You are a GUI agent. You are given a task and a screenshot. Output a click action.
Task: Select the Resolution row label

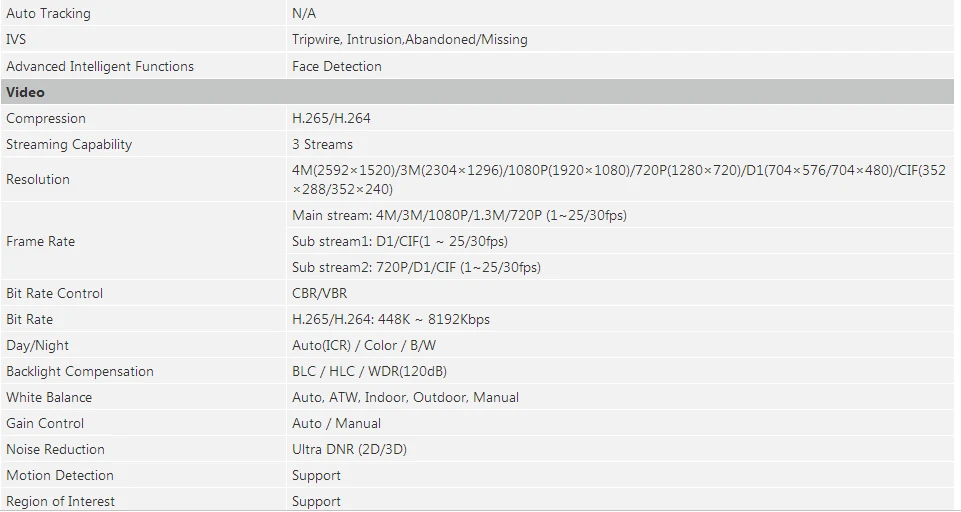coord(38,179)
